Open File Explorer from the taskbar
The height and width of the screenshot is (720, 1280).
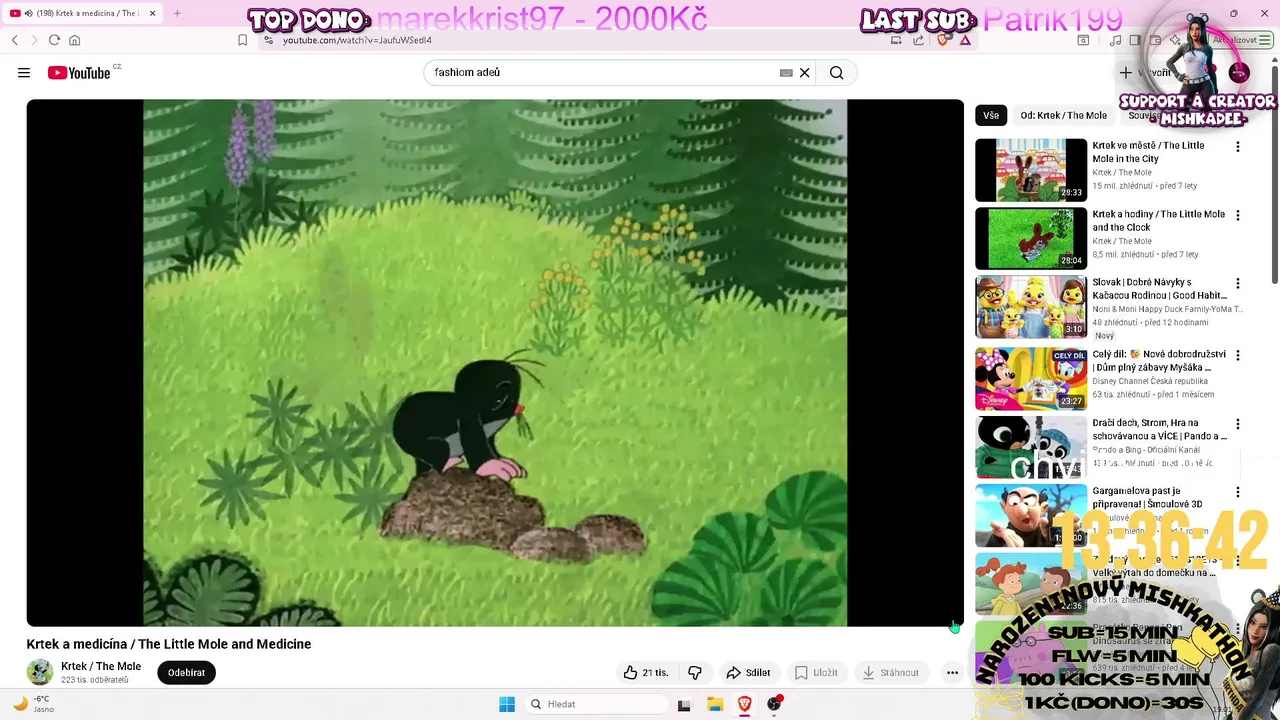tap(715, 704)
